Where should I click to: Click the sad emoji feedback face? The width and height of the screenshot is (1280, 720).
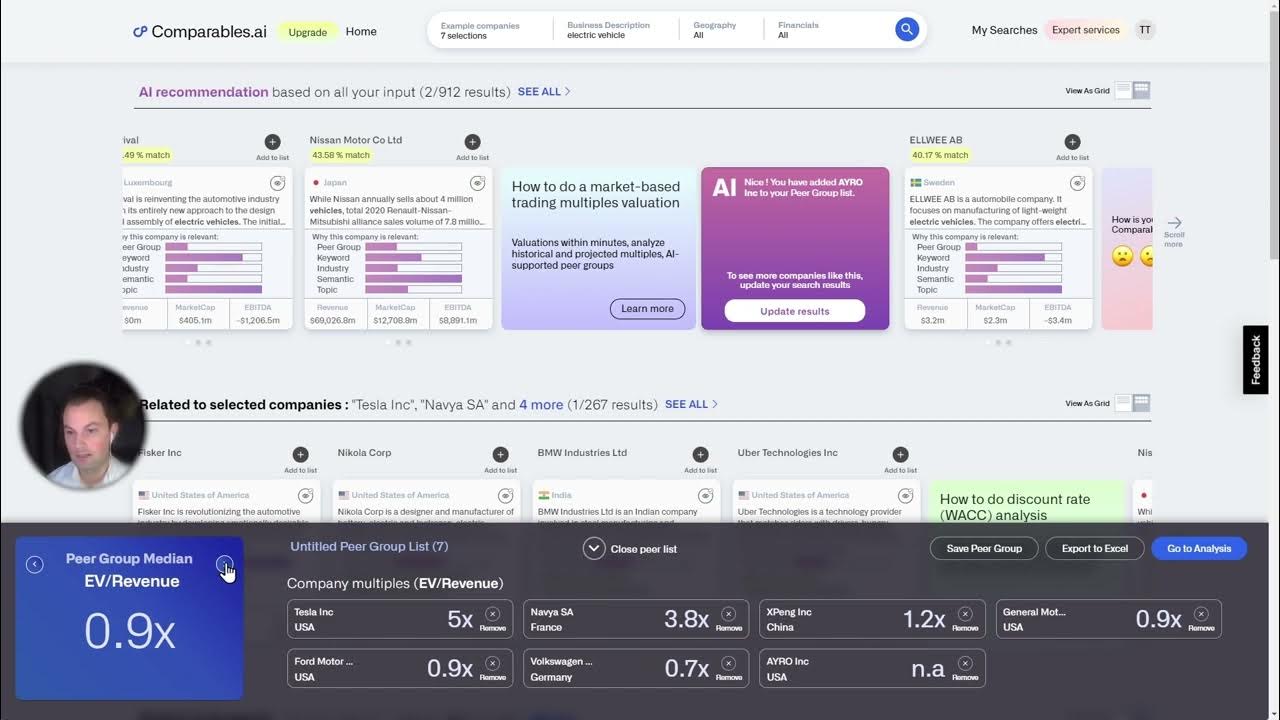[1122, 256]
